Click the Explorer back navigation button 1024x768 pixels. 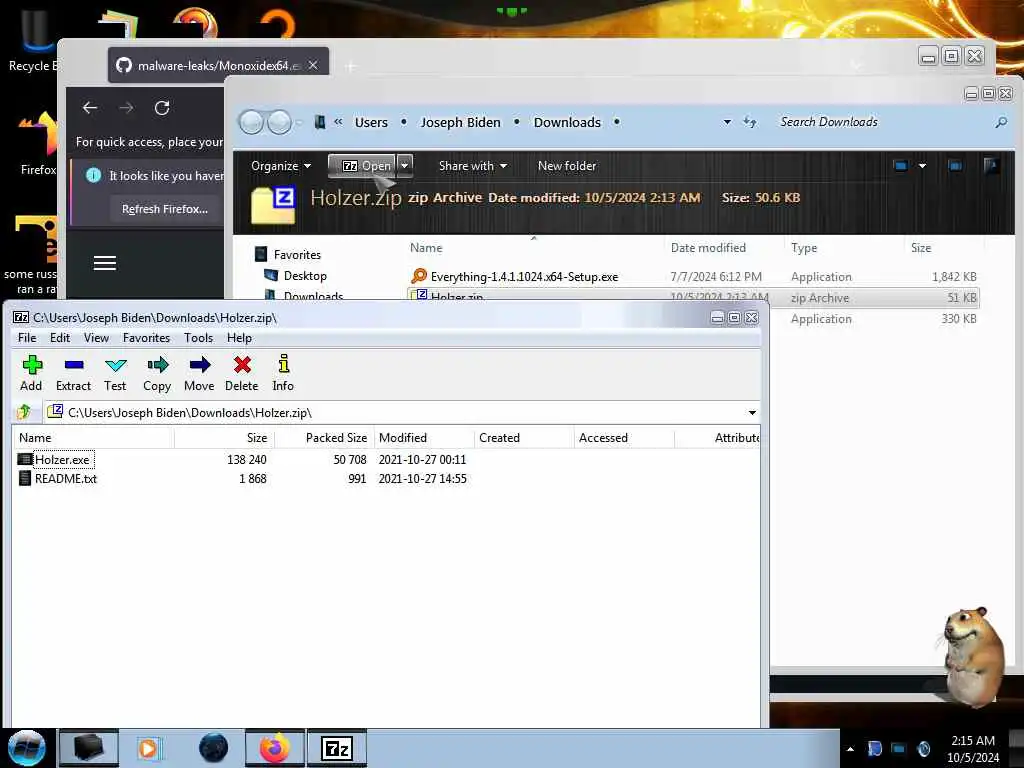(251, 122)
